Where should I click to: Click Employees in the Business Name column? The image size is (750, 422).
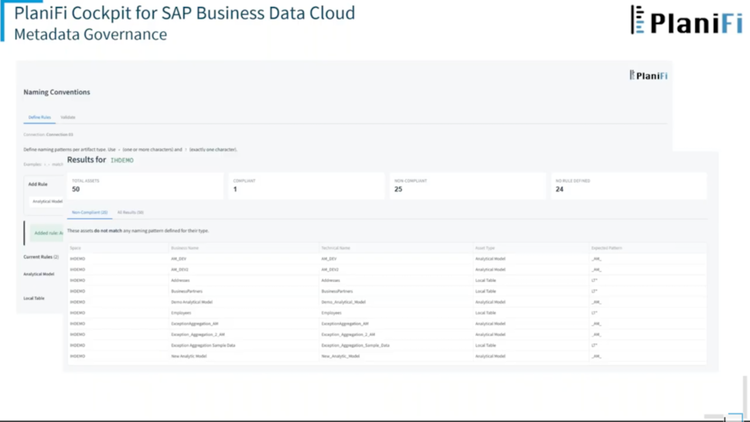pyautogui.click(x=181, y=313)
